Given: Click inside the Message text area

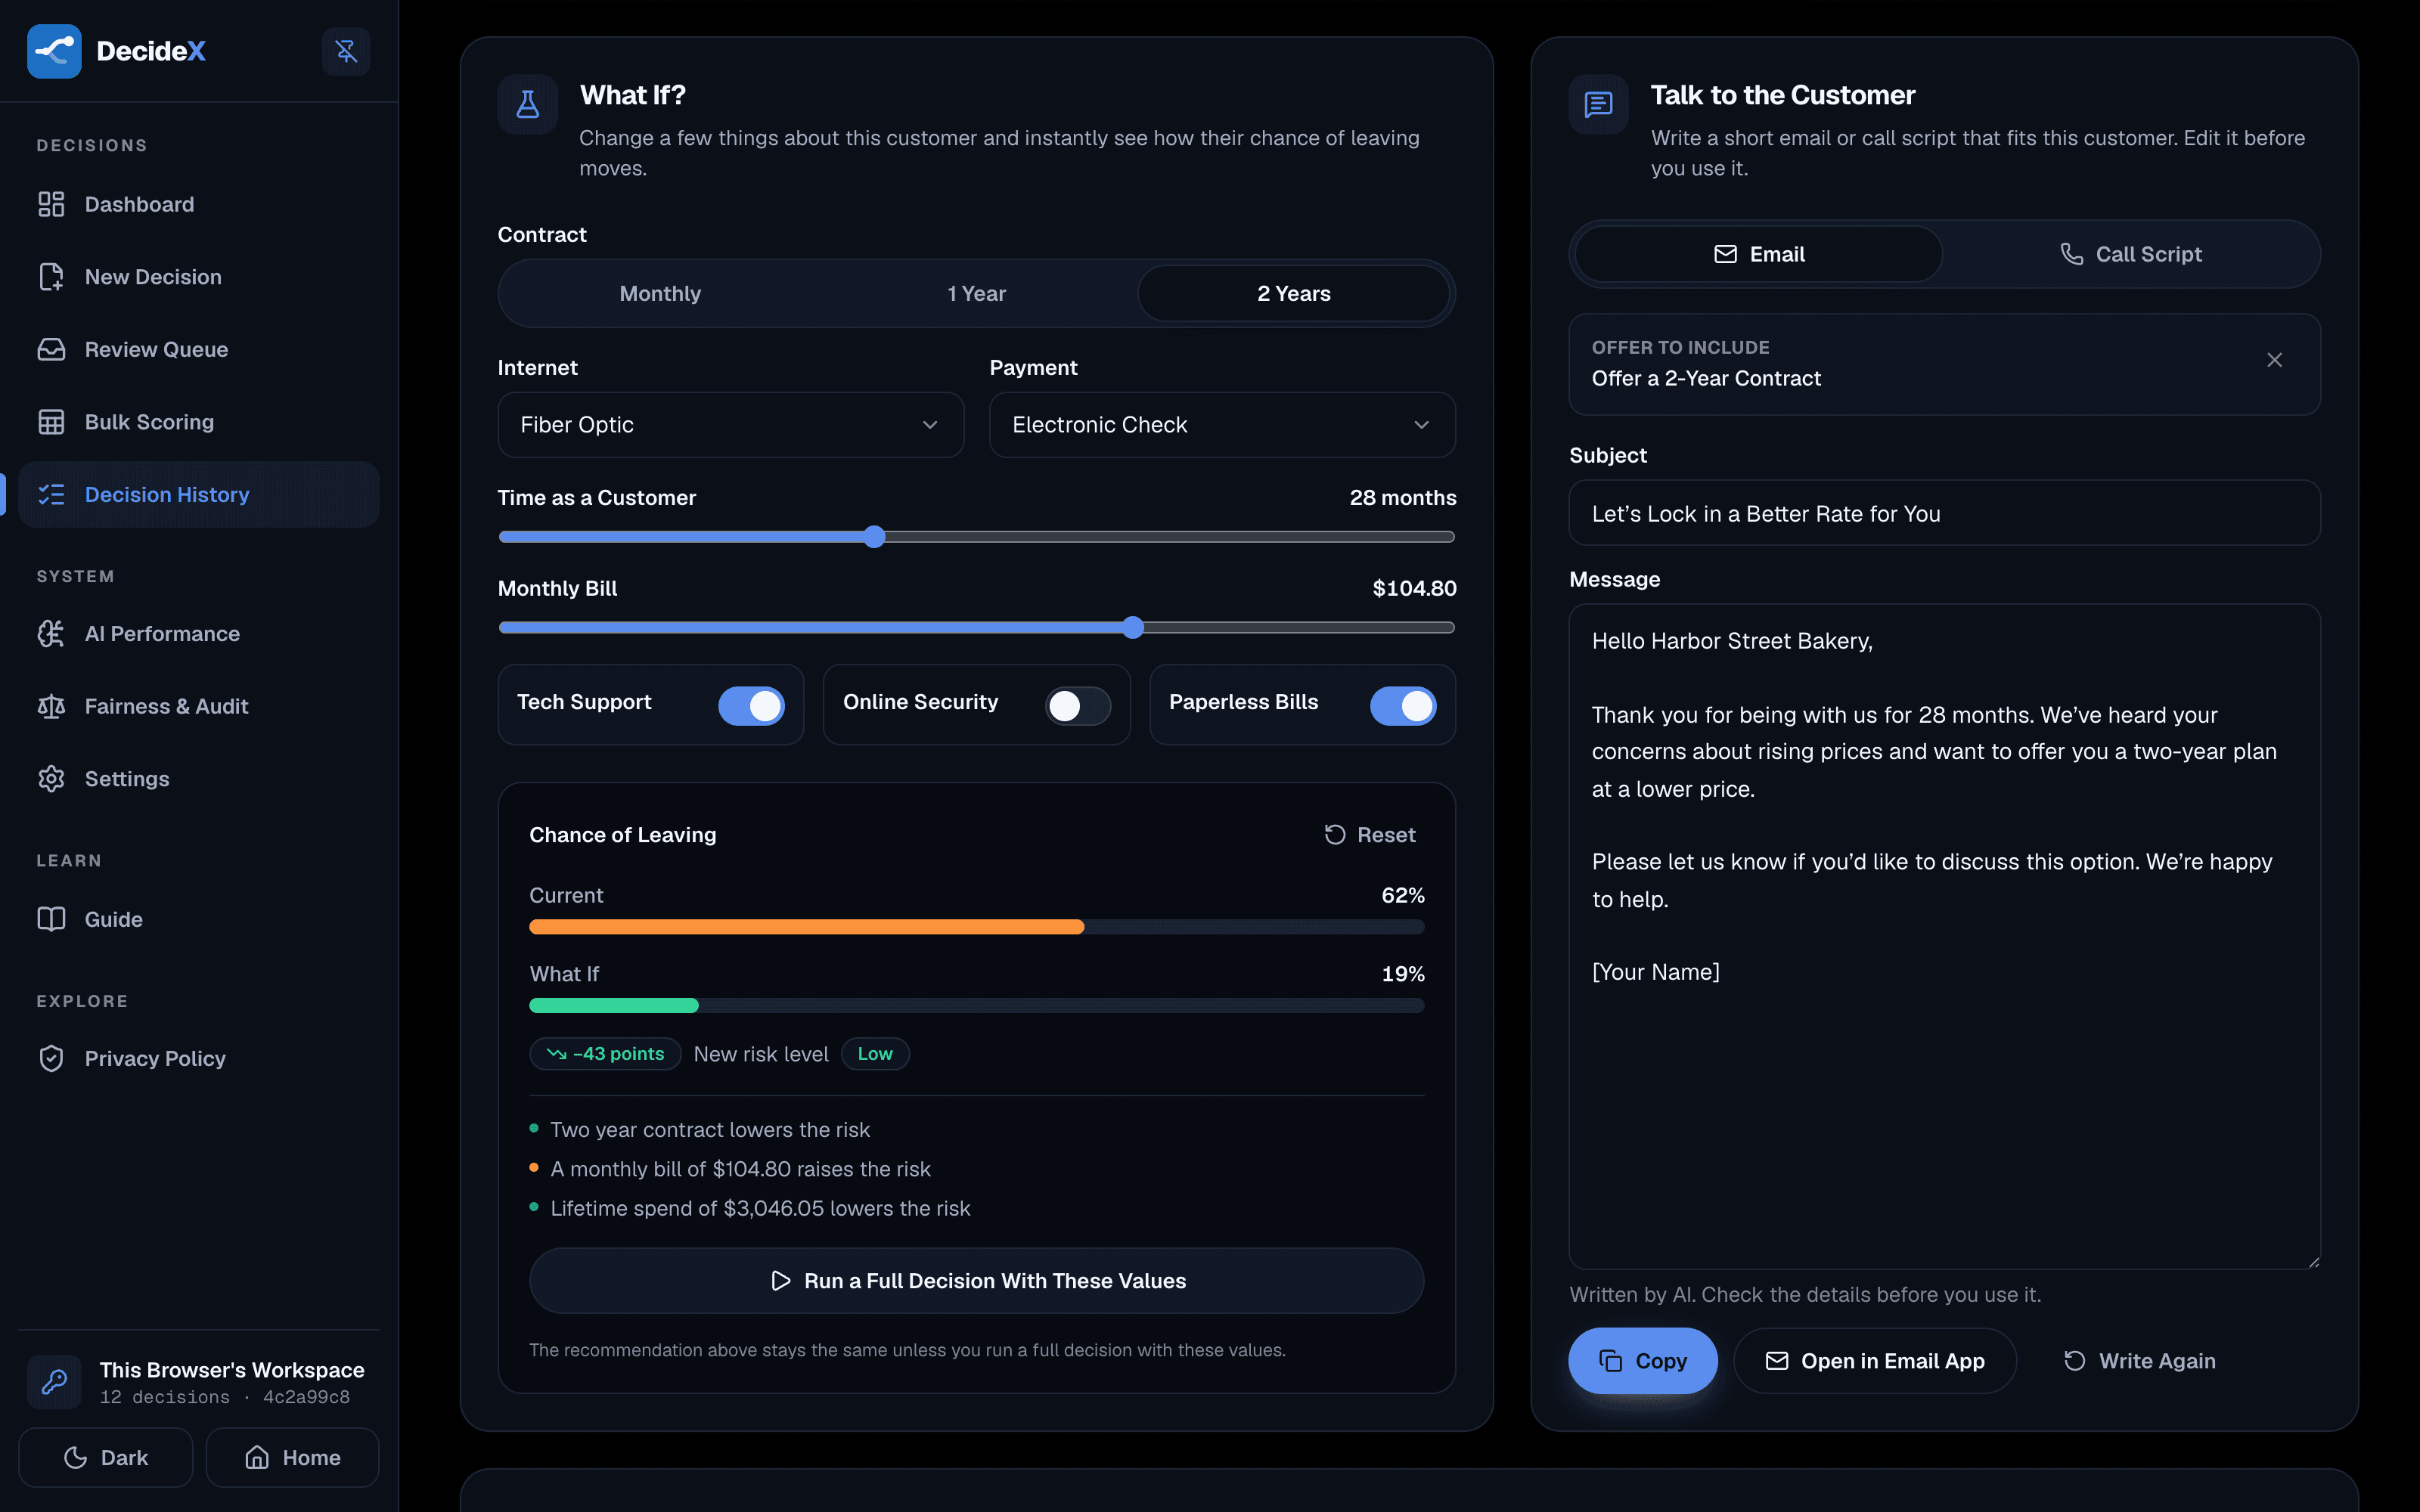Looking at the screenshot, I should 1944,937.
